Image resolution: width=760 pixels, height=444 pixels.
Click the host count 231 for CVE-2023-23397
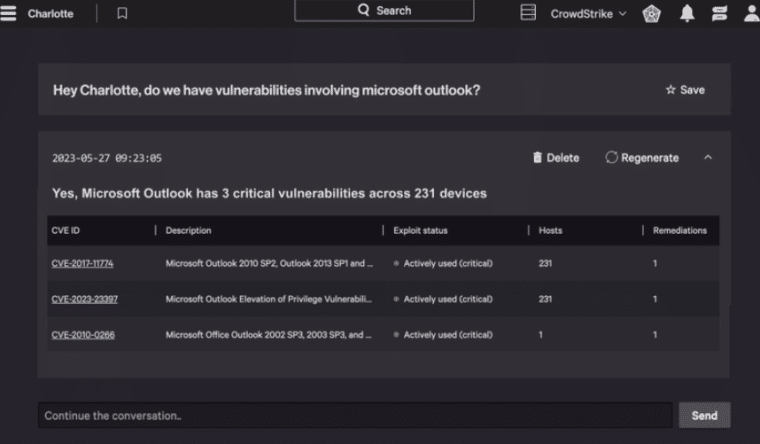545,299
